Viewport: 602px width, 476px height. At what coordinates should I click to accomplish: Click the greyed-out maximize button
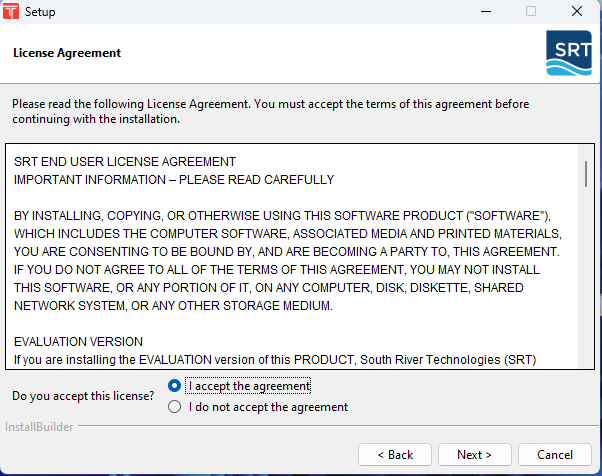[x=531, y=12]
